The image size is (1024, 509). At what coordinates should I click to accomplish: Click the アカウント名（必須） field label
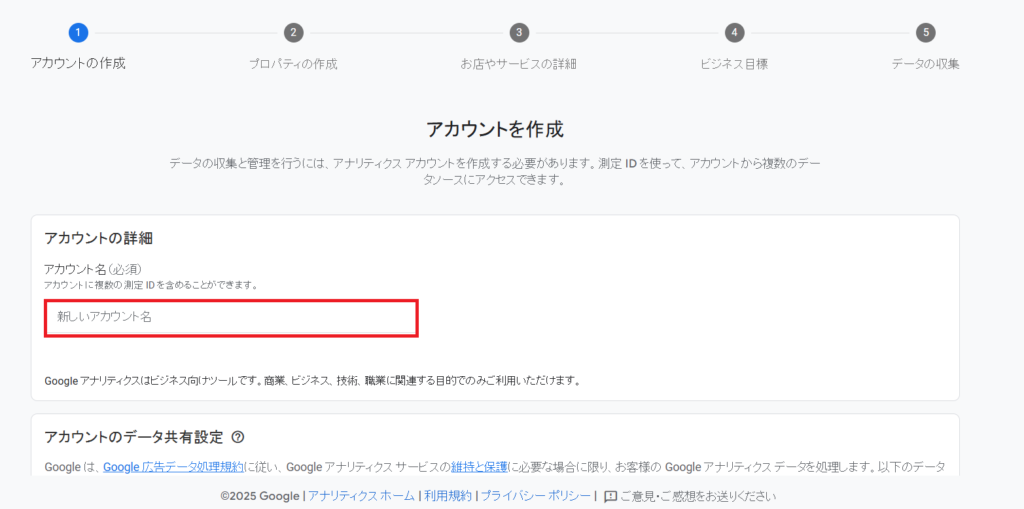[x=92, y=269]
